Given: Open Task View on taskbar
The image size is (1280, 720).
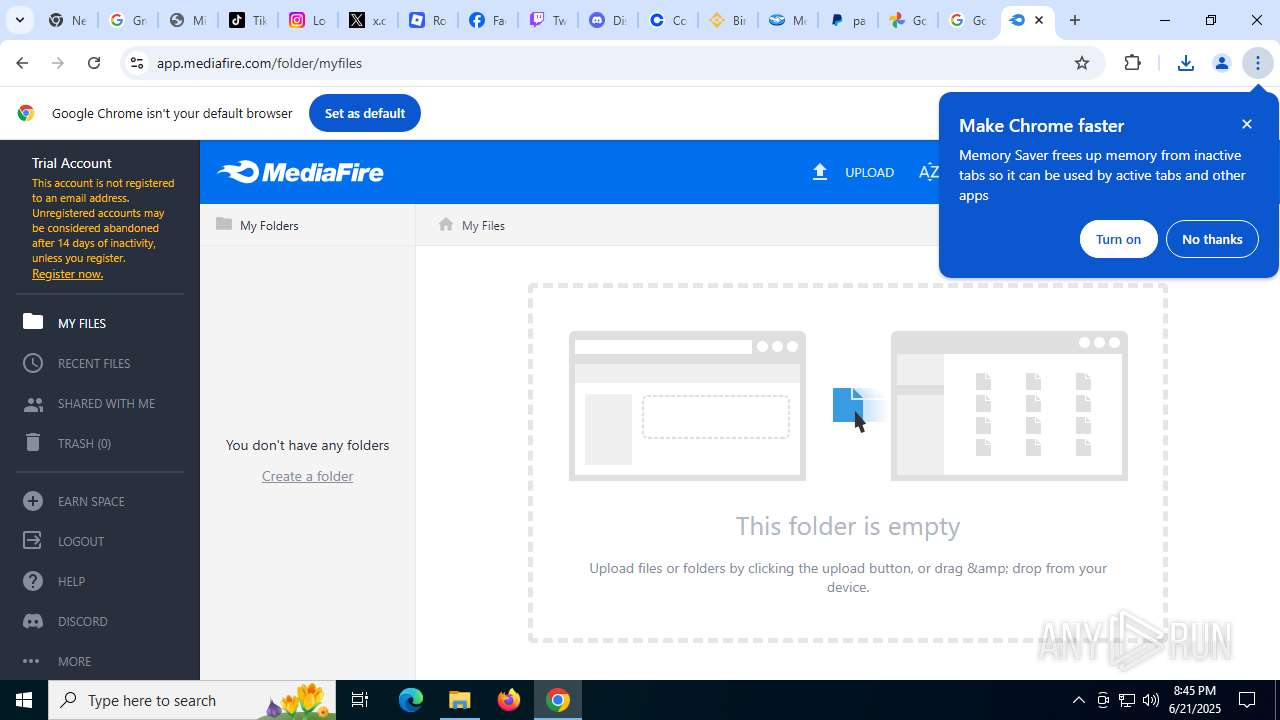Looking at the screenshot, I should tap(361, 700).
